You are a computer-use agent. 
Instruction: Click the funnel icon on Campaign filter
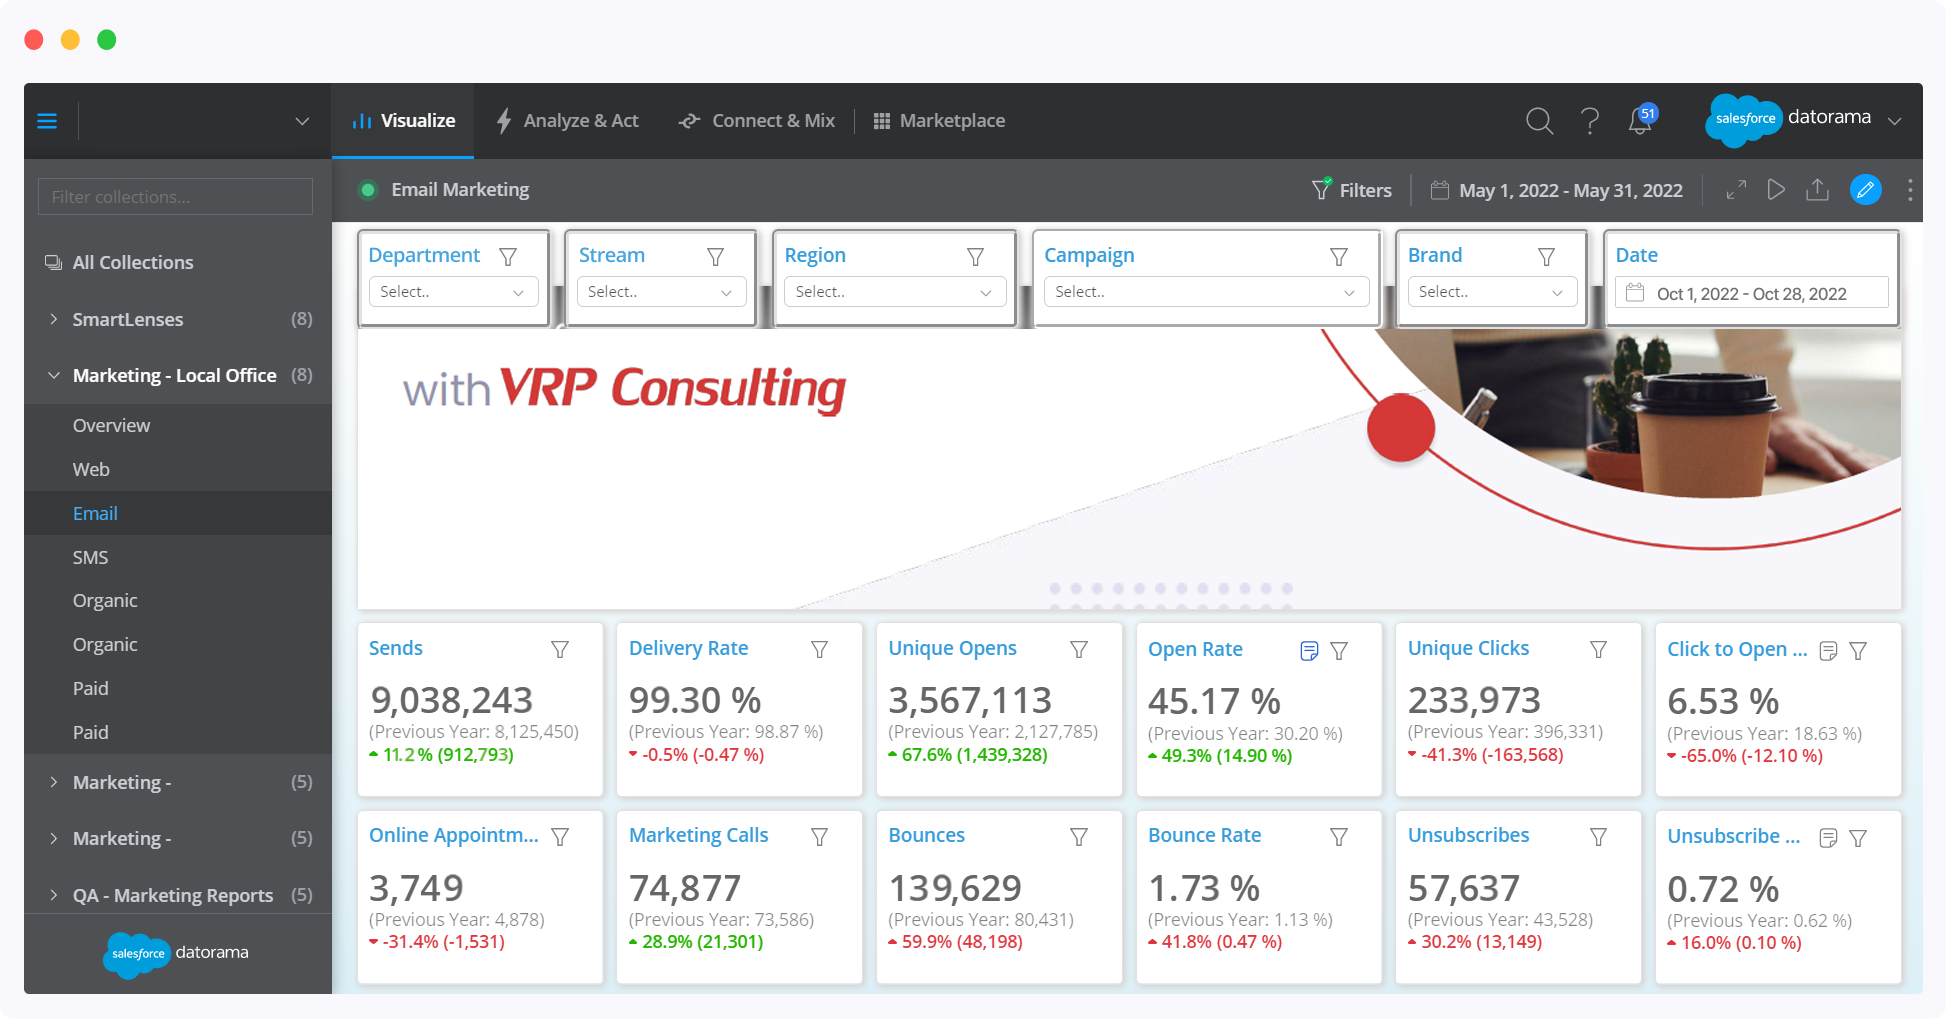click(1339, 257)
